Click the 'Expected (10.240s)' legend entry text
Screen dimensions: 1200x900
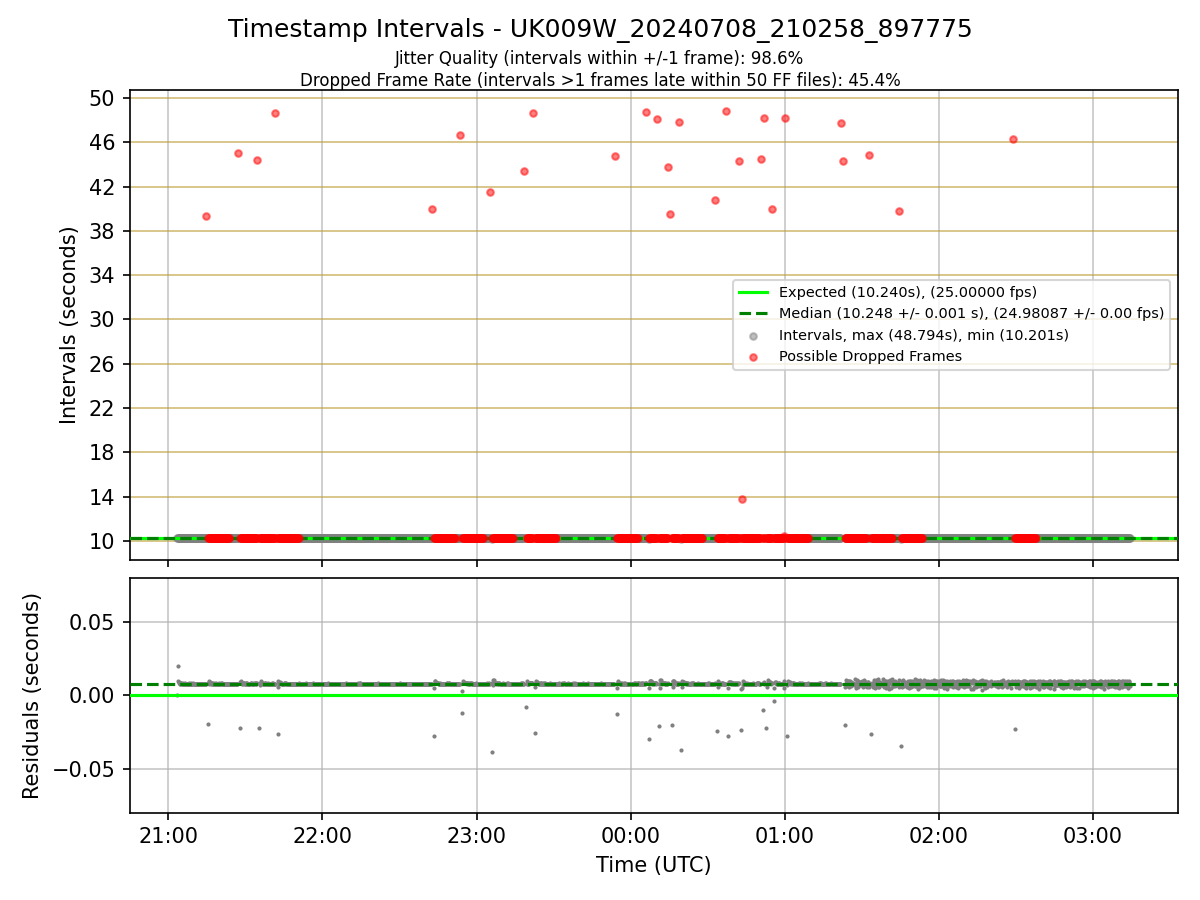pos(908,292)
